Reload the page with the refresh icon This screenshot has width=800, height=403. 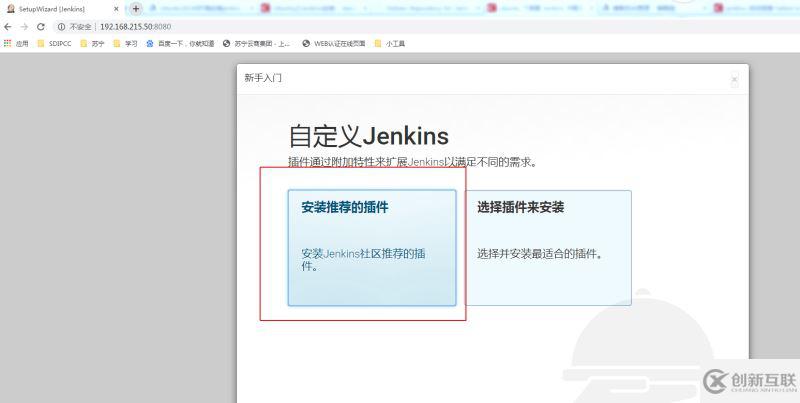40,27
